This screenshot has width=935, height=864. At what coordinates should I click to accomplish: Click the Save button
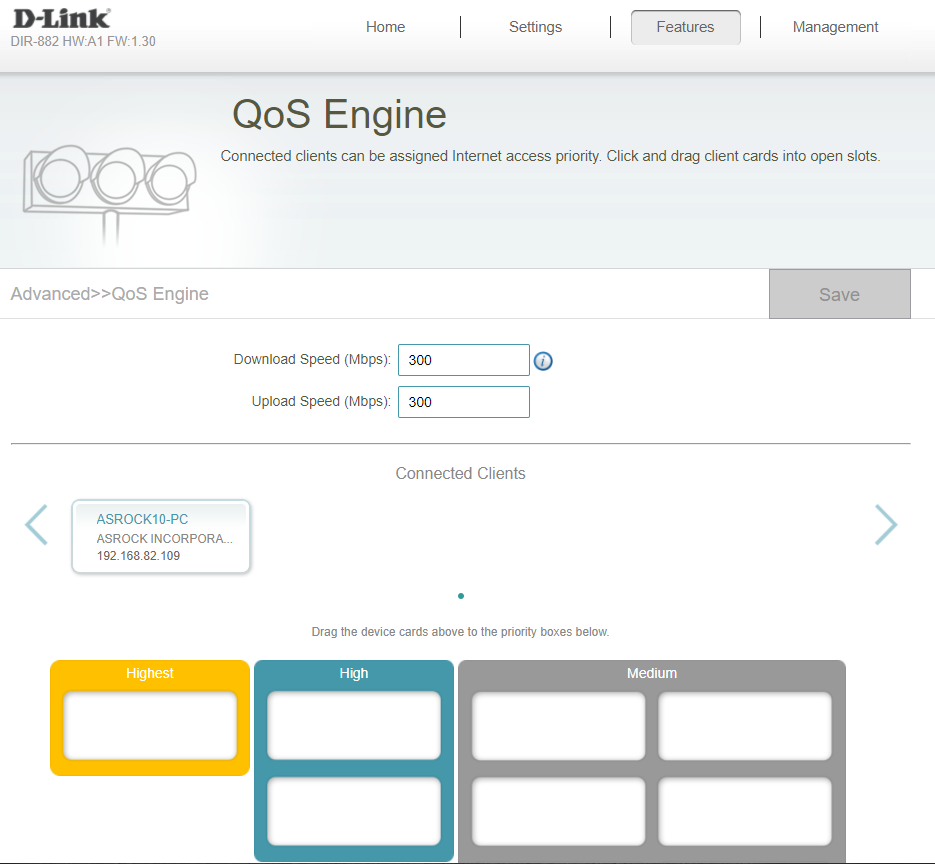840,294
